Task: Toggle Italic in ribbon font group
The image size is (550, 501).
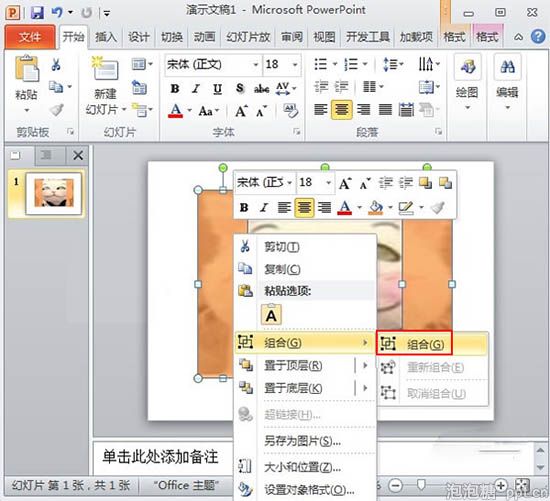Action: [196, 89]
